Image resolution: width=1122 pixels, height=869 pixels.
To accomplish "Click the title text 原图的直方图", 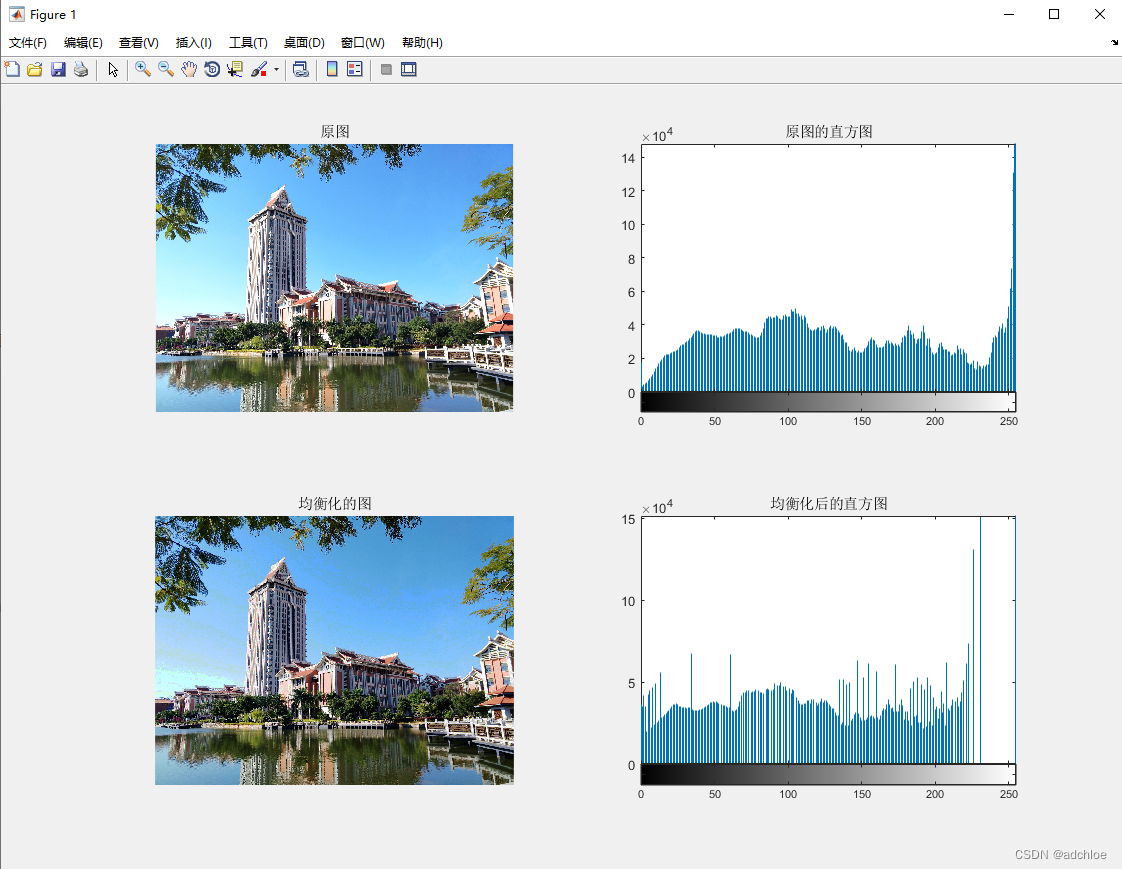I will [829, 132].
